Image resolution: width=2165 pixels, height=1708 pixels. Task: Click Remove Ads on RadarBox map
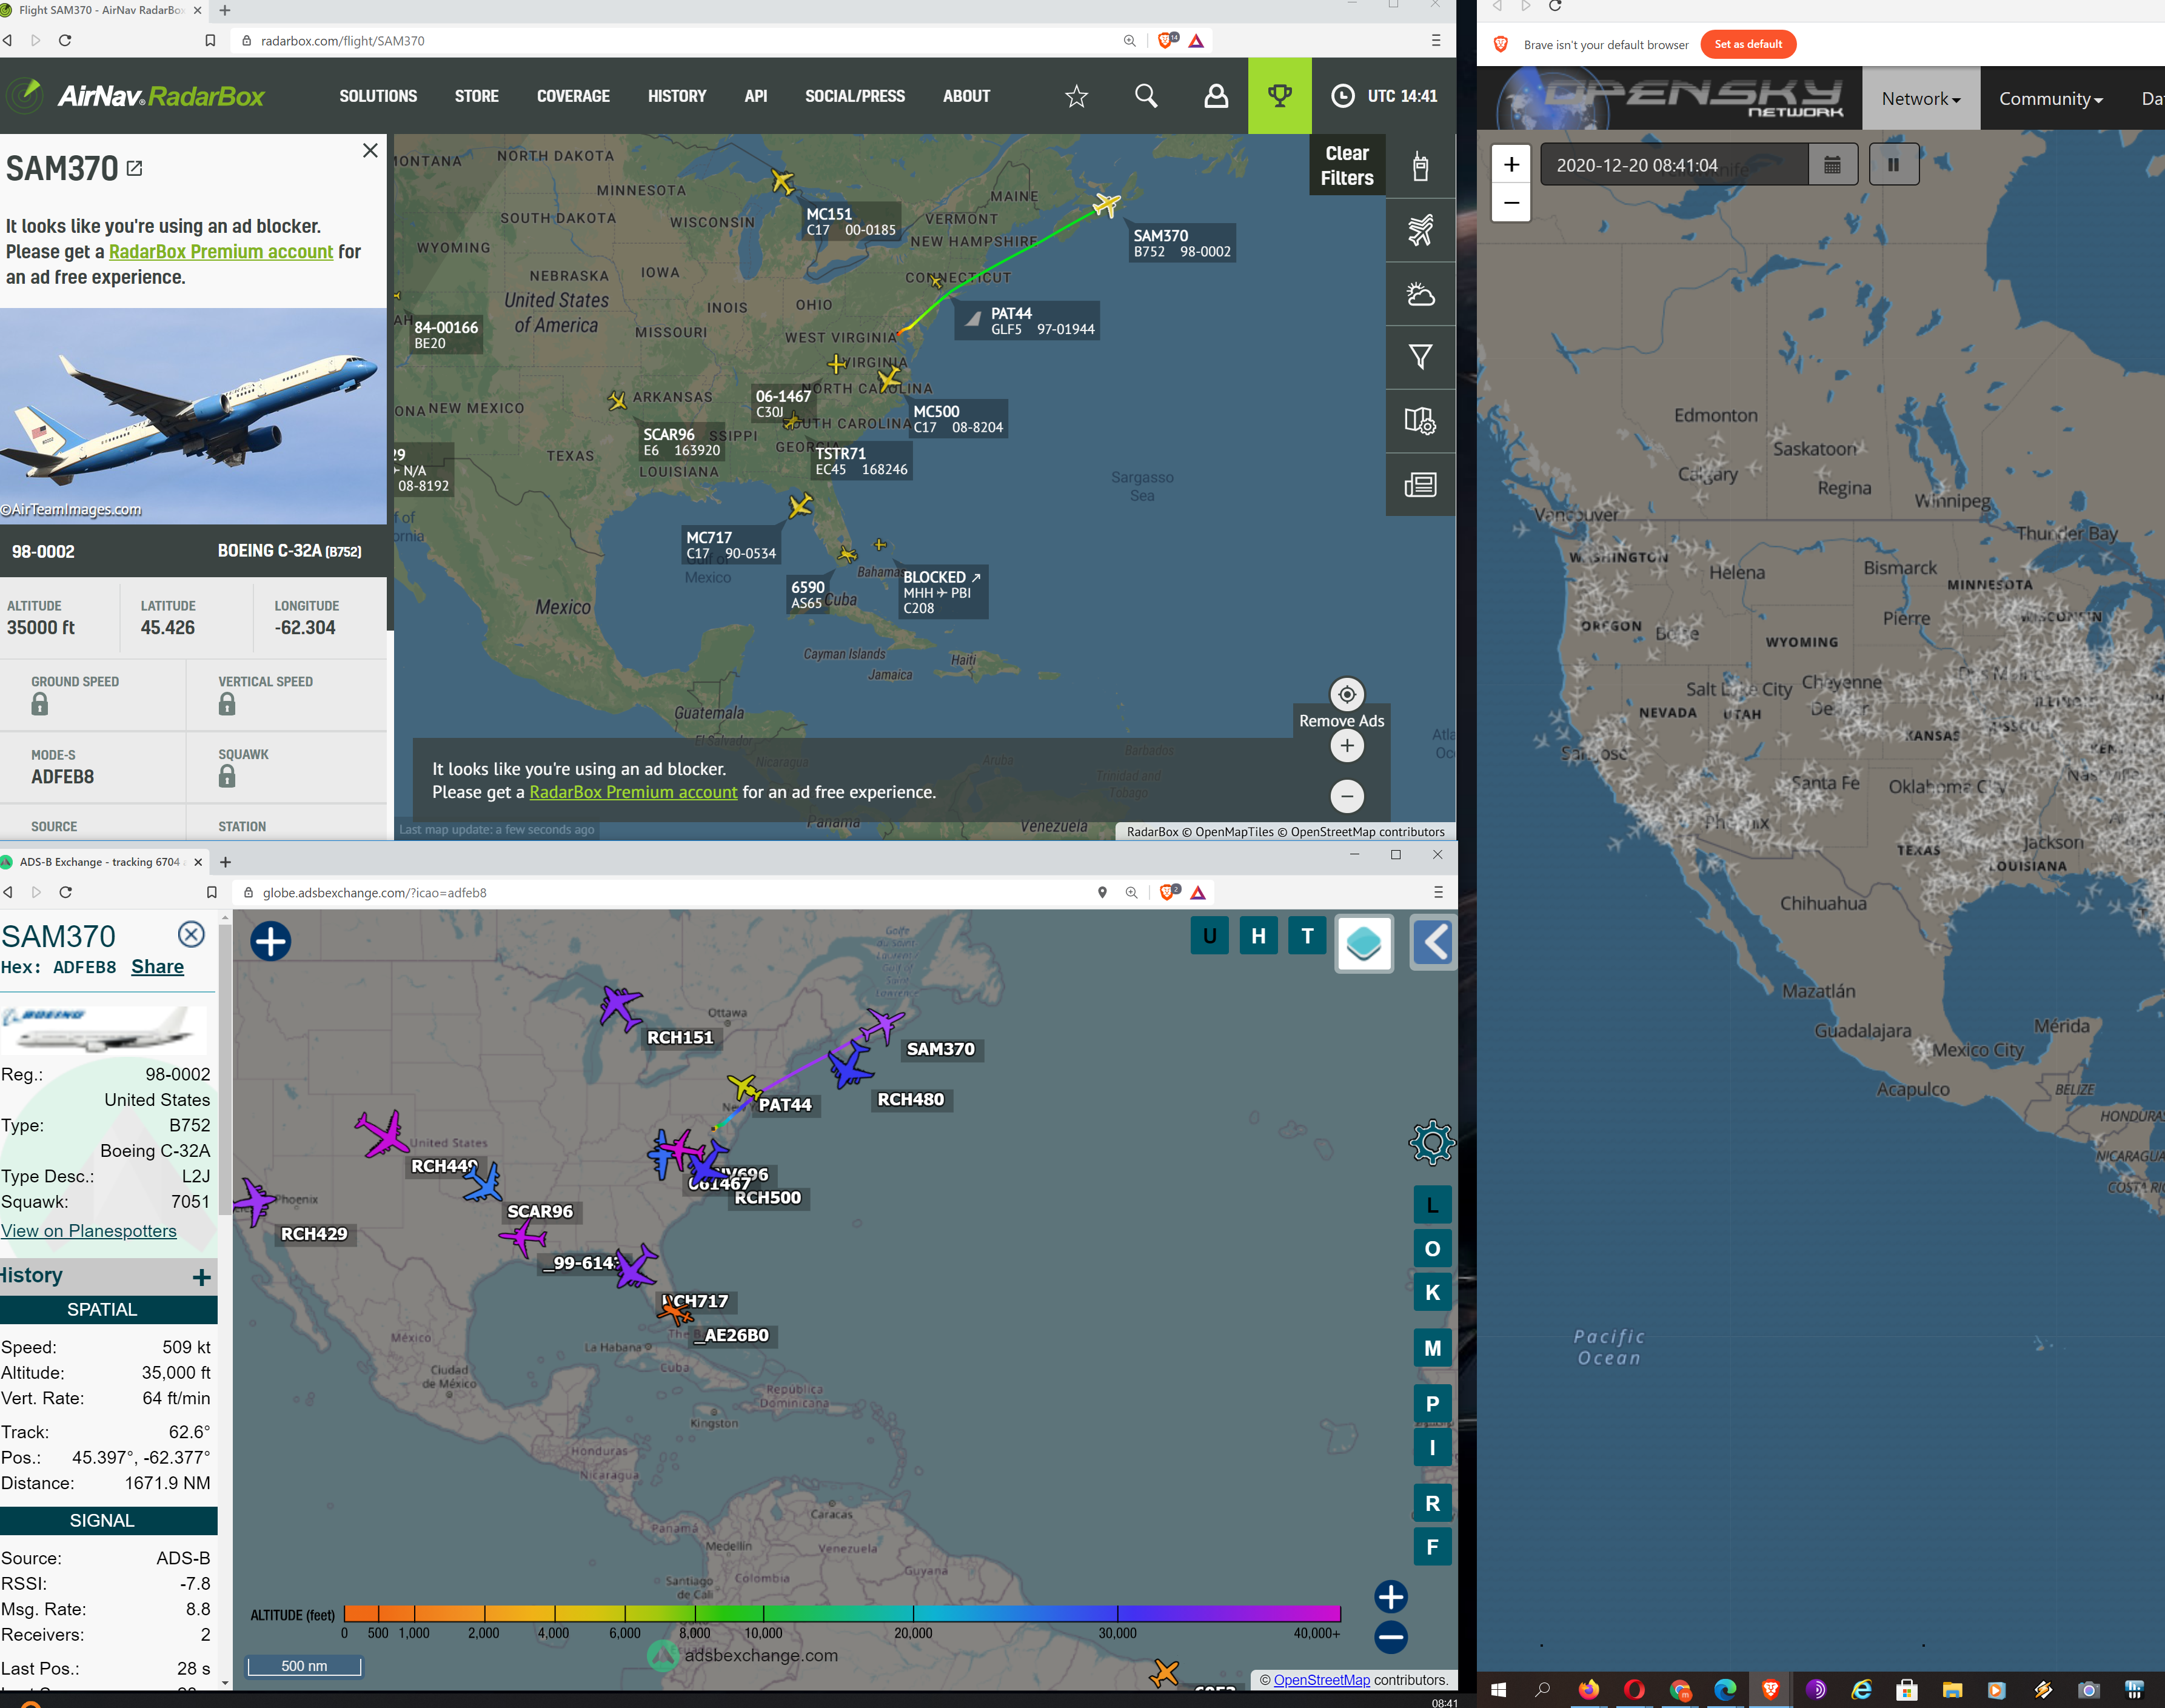(1341, 721)
